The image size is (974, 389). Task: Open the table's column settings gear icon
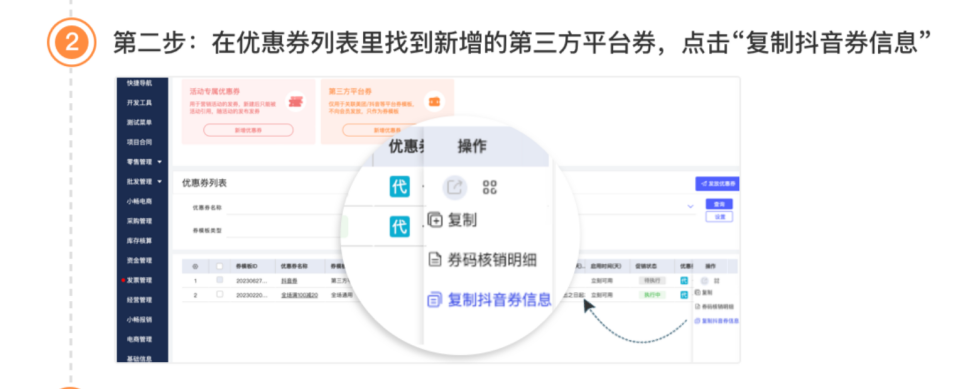195,266
